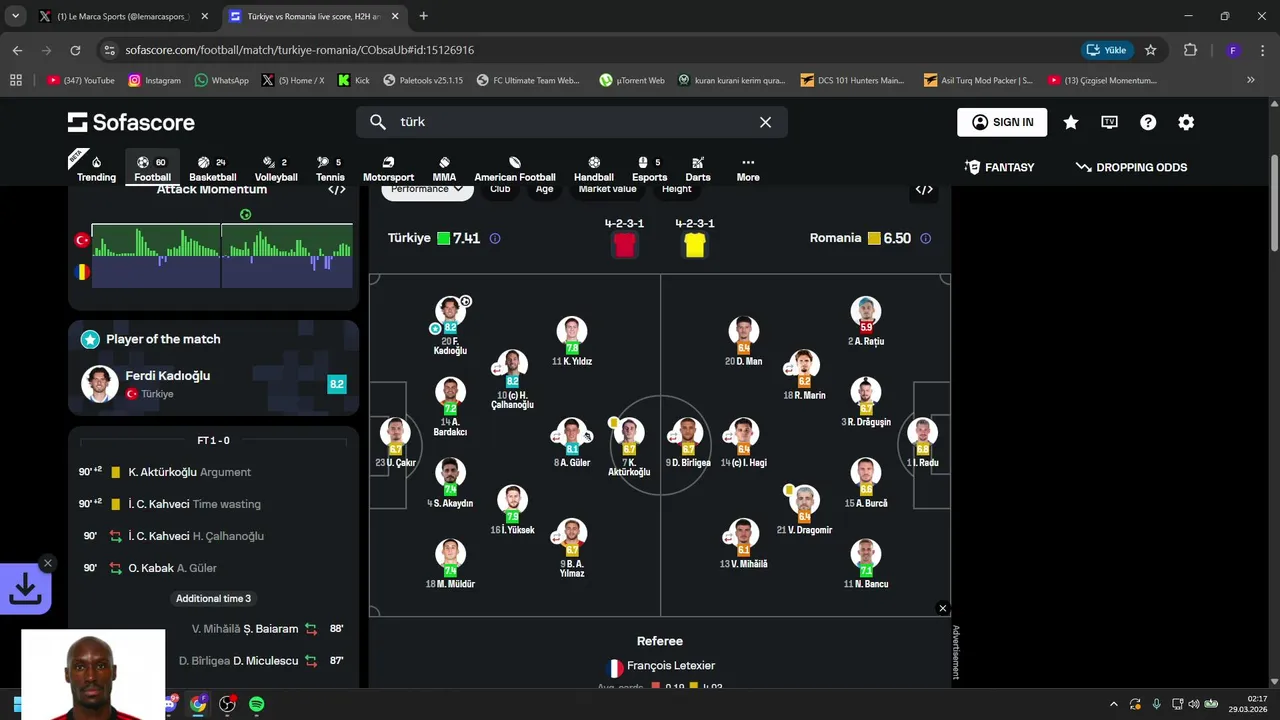Viewport: 1280px width, 720px height.
Task: Open the Handball section
Action: [x=594, y=168]
